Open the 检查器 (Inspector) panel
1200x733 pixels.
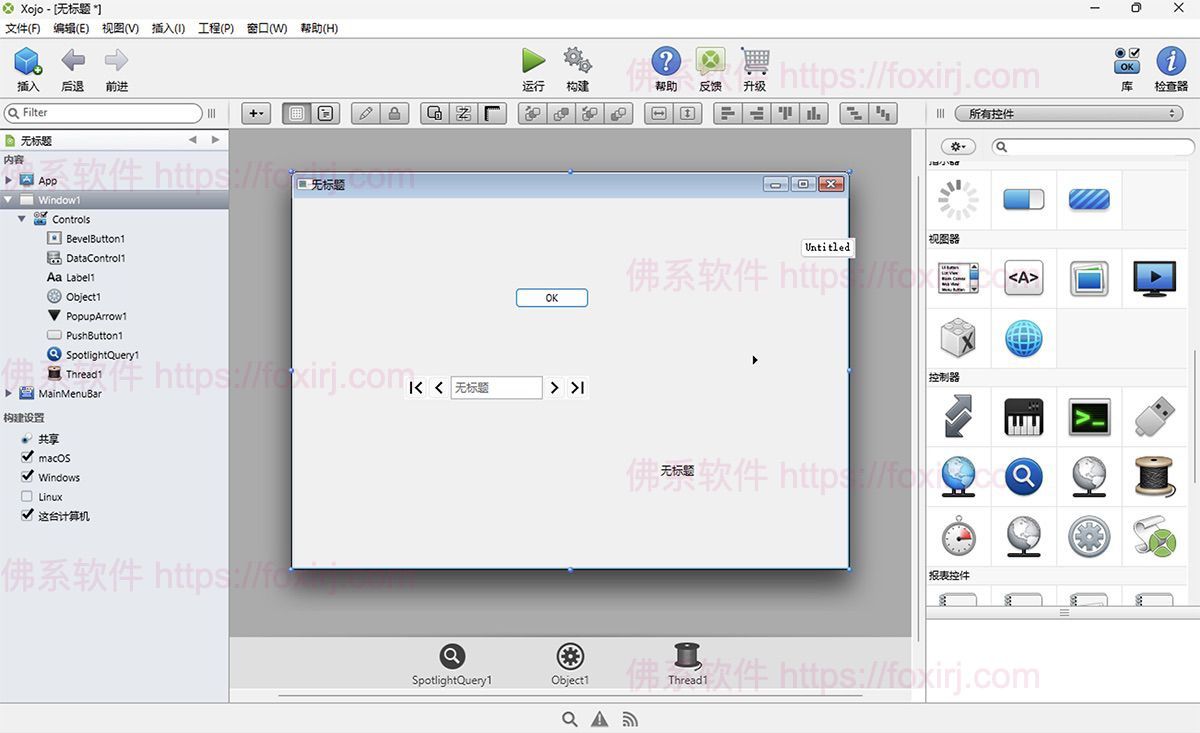click(1172, 67)
